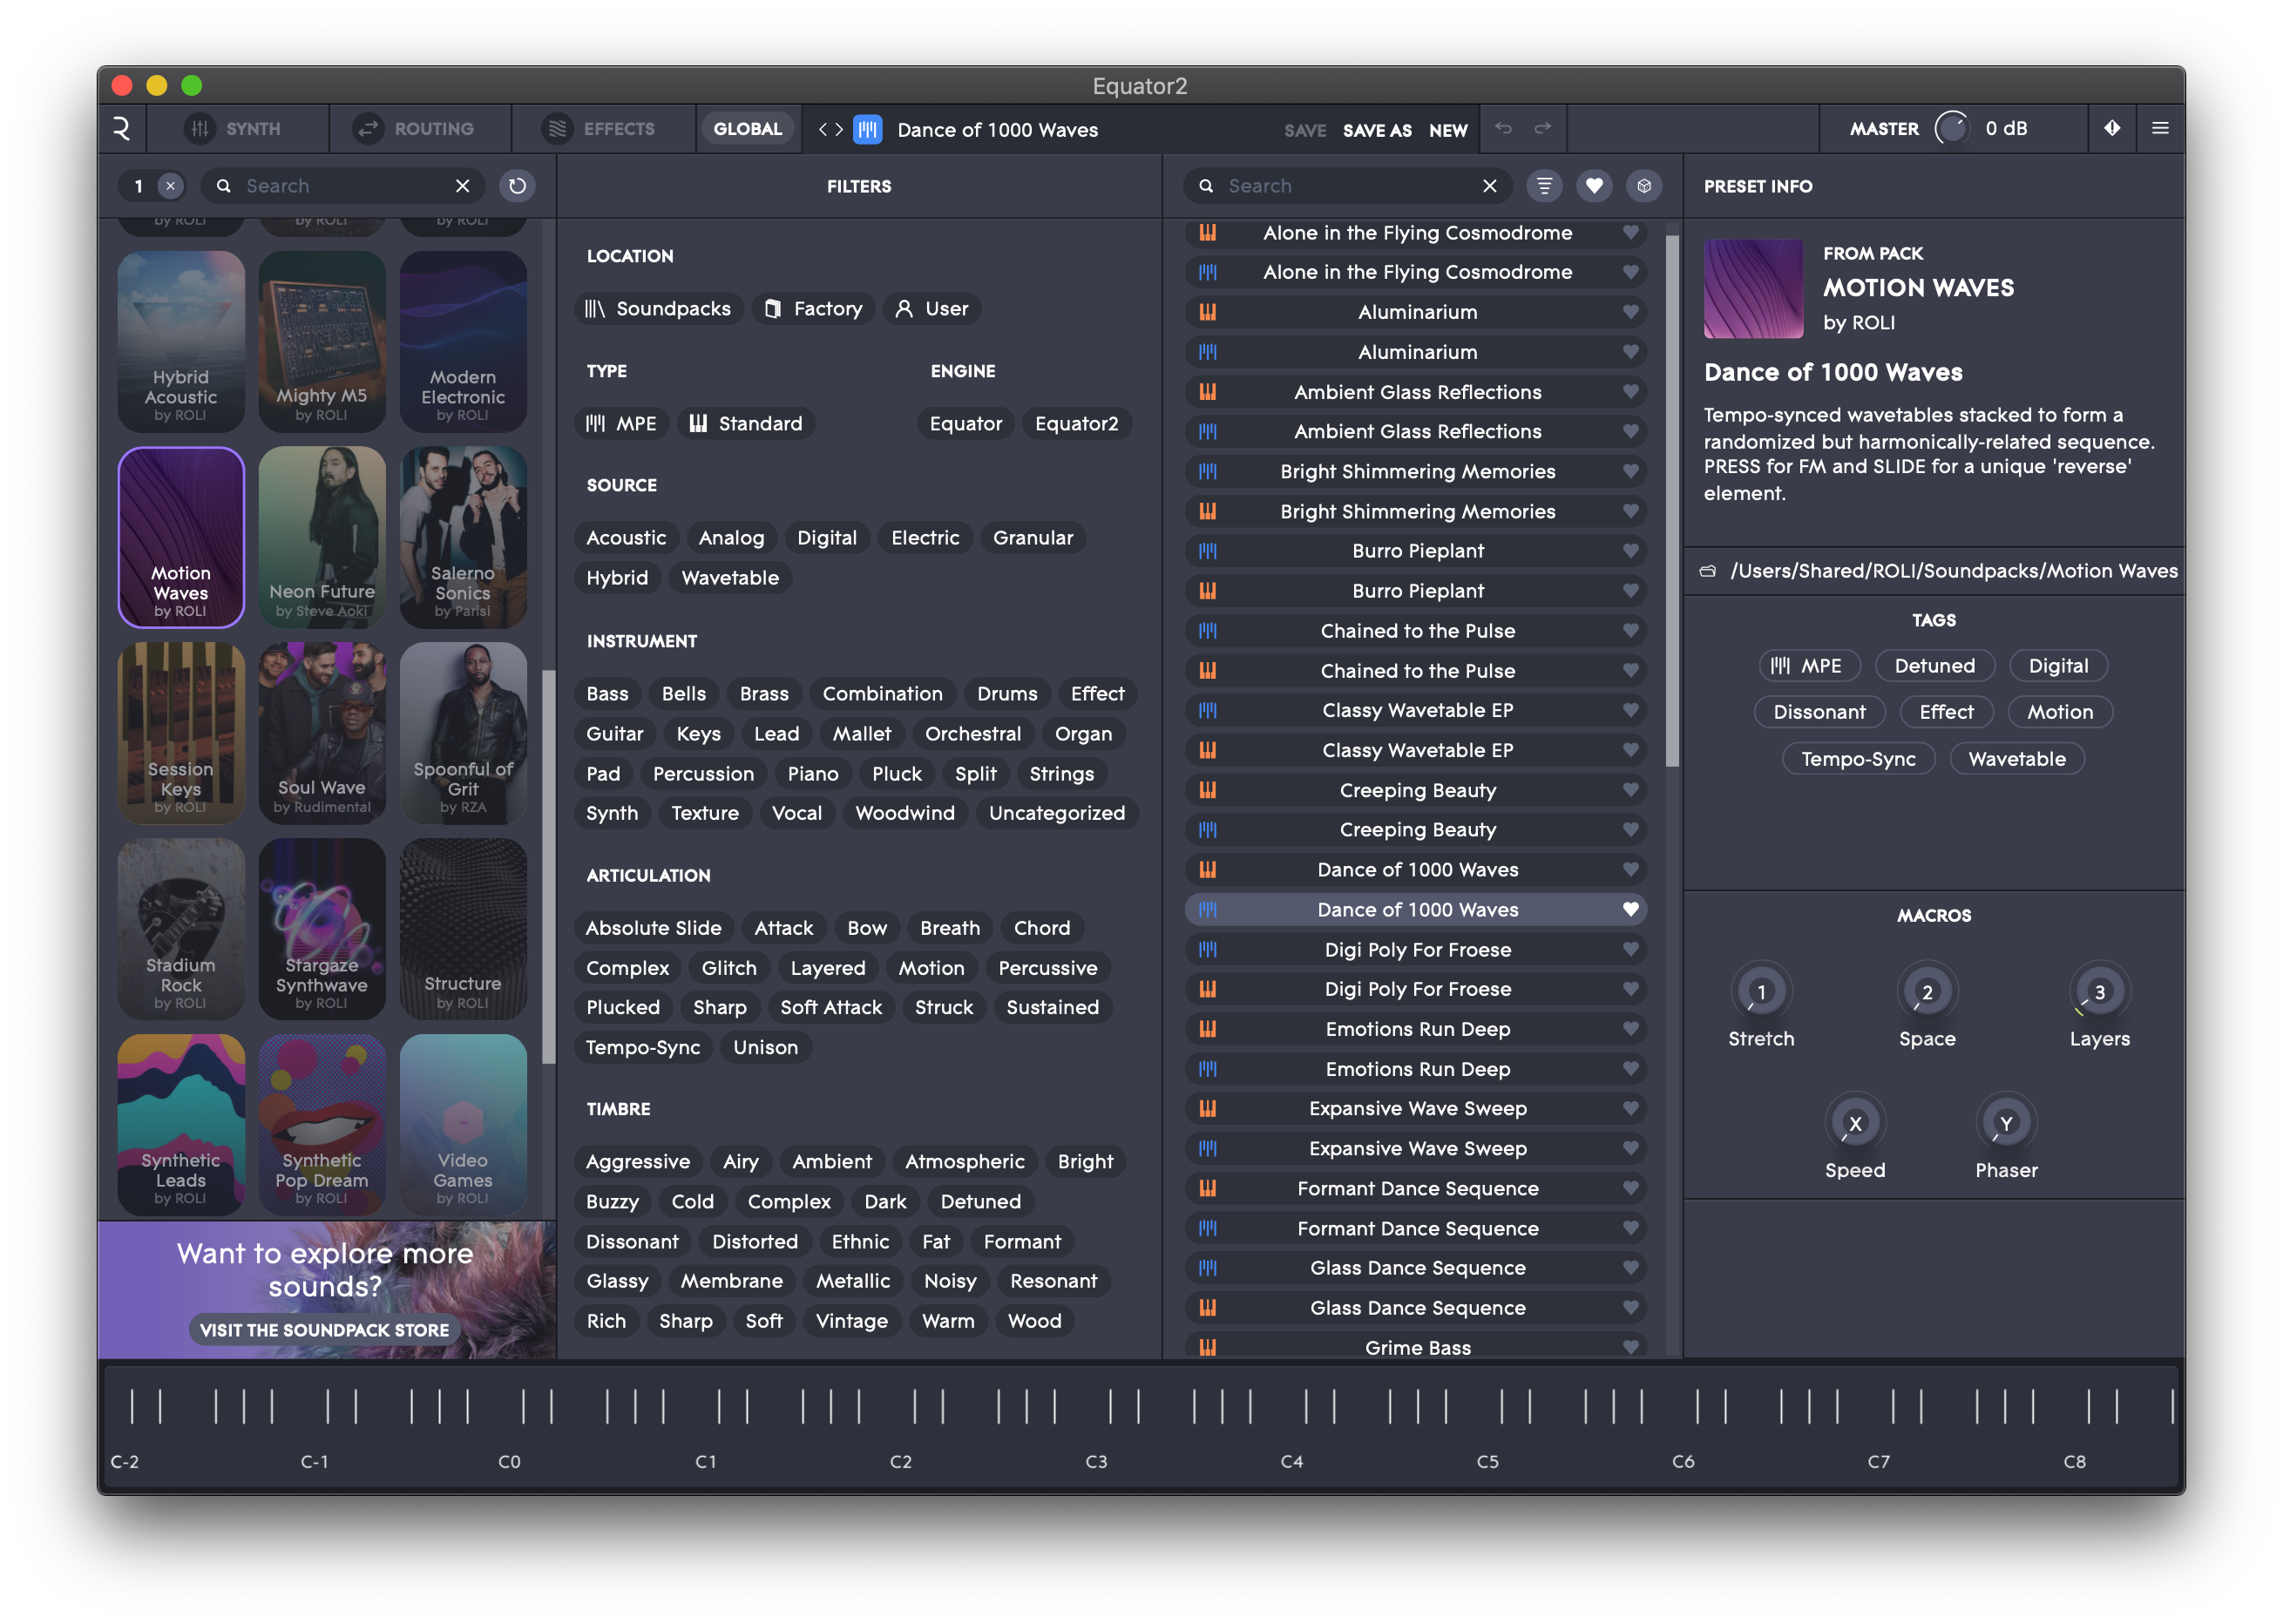Click the preset list scrollbar
Viewport: 2283px width, 1624px height.
click(1671, 500)
